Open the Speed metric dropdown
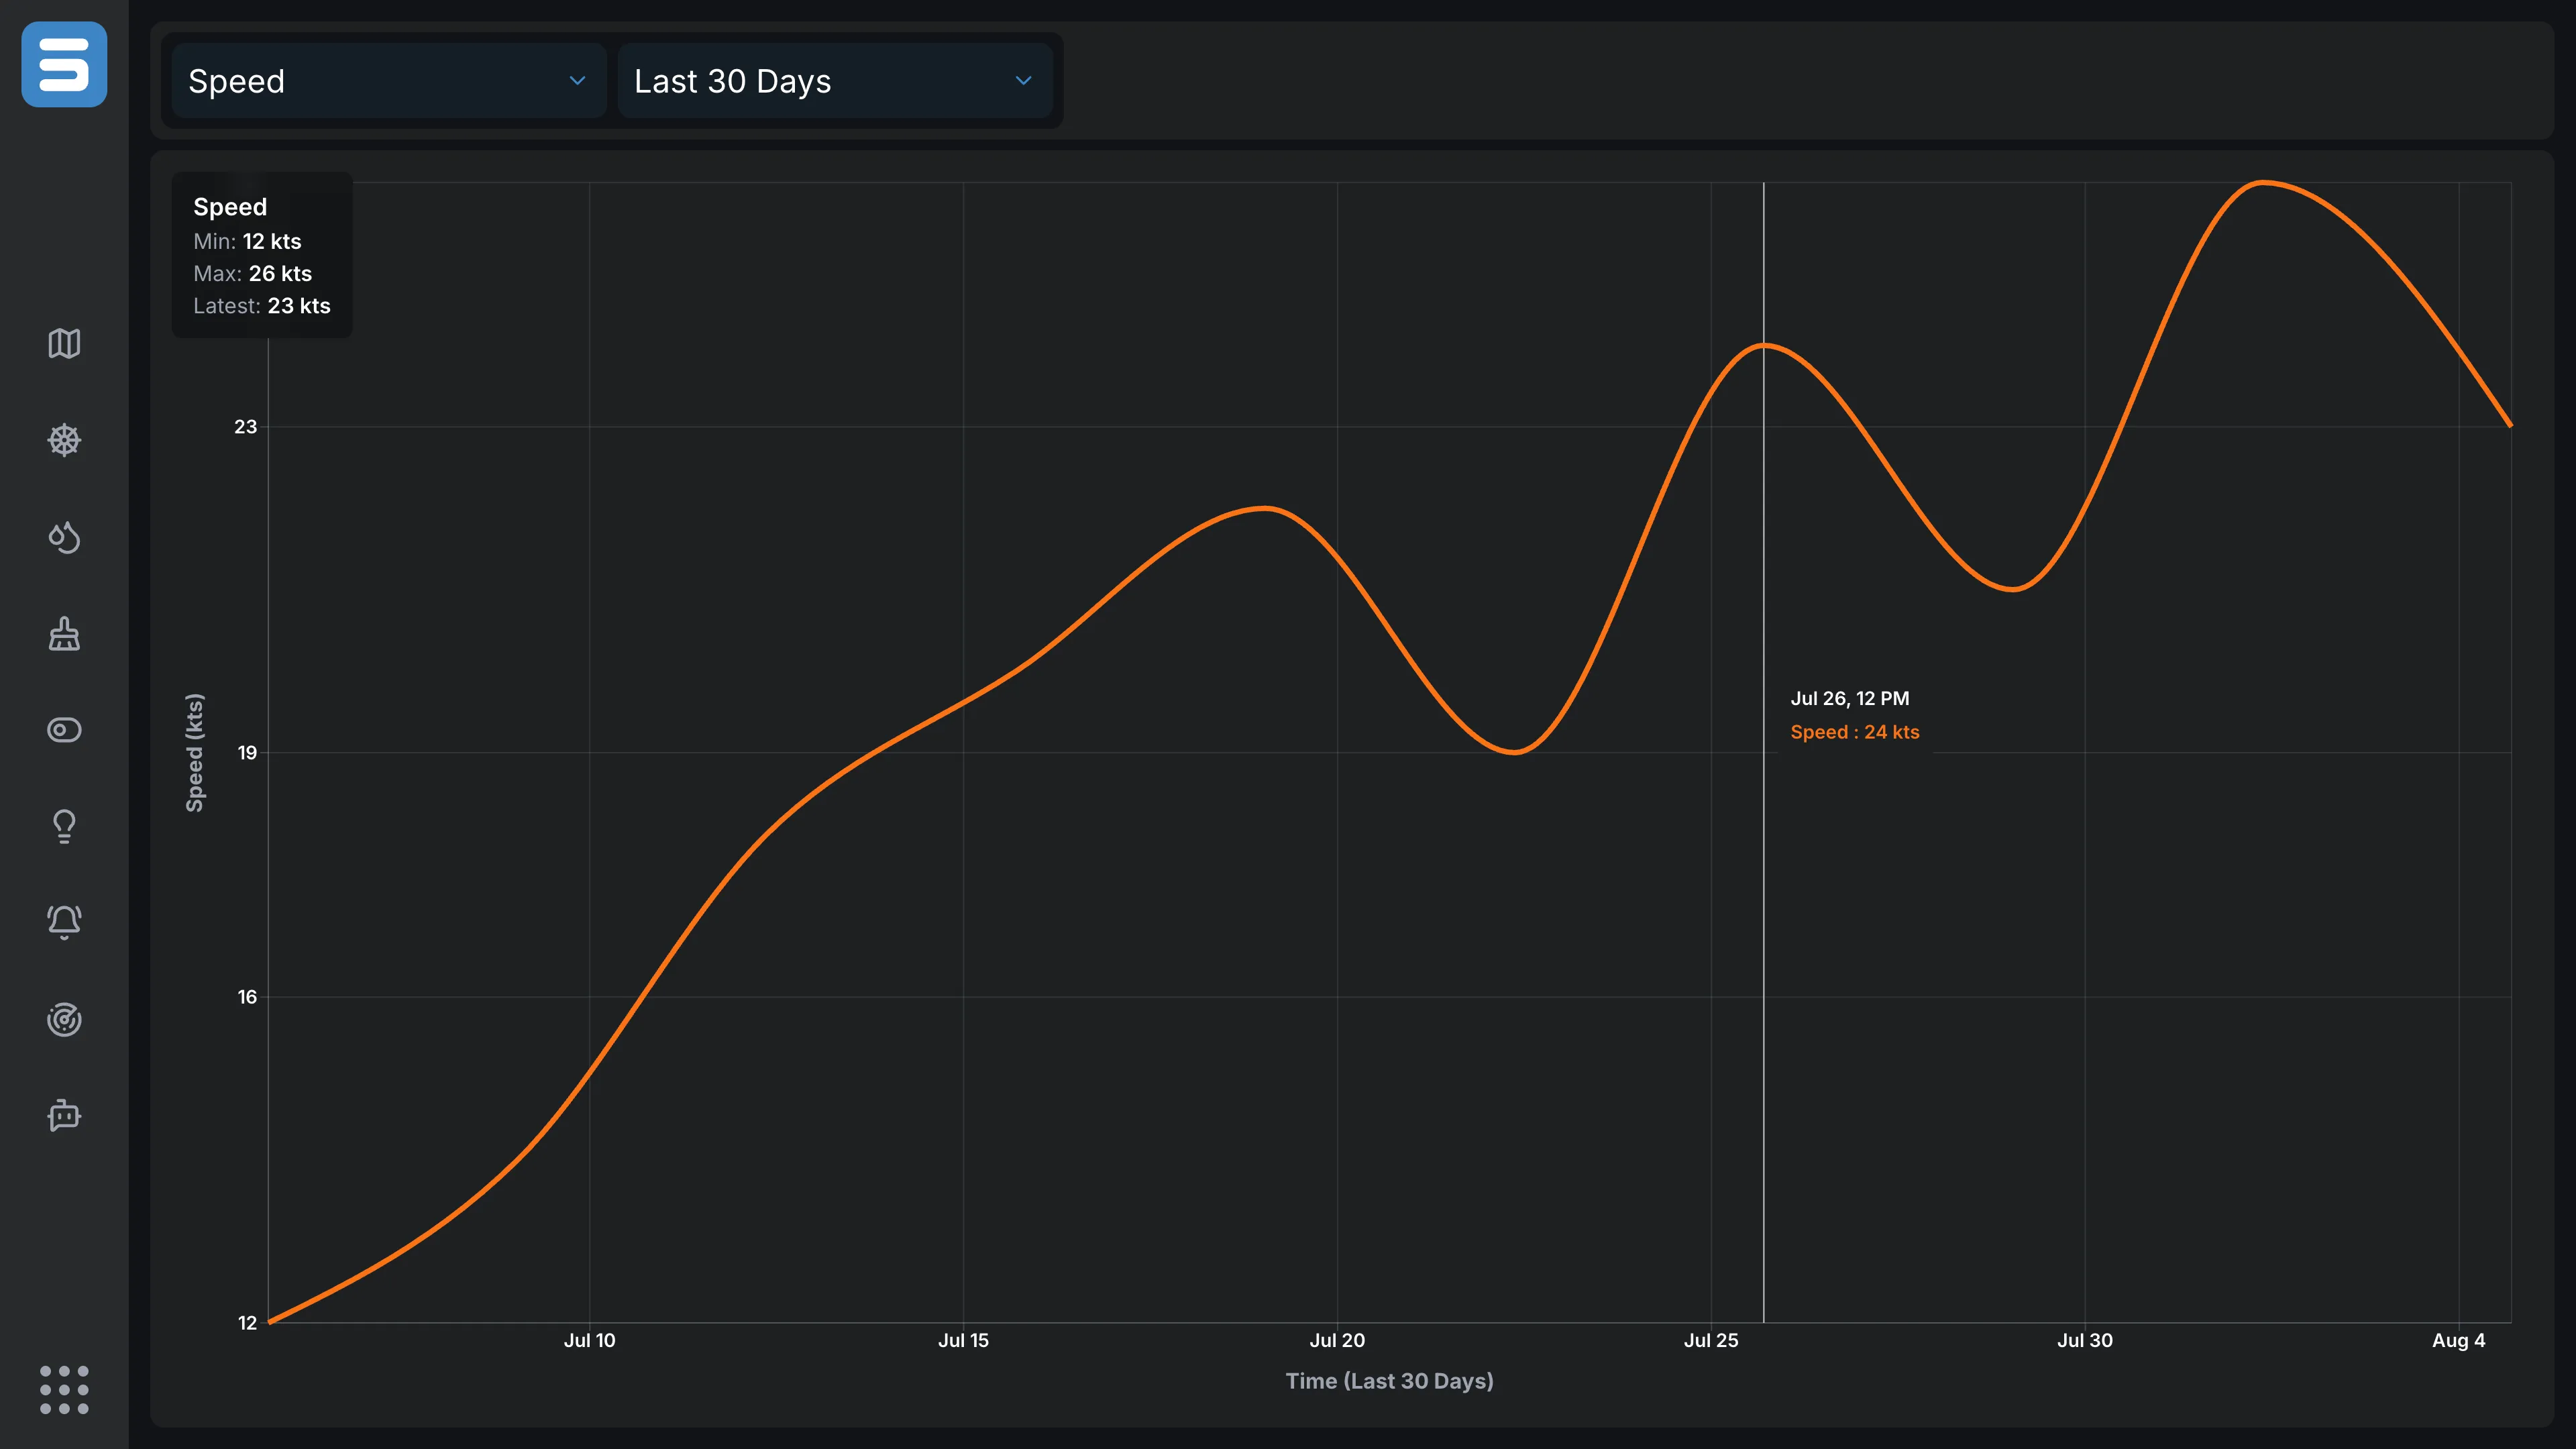The image size is (2576, 1449). tap(388, 81)
